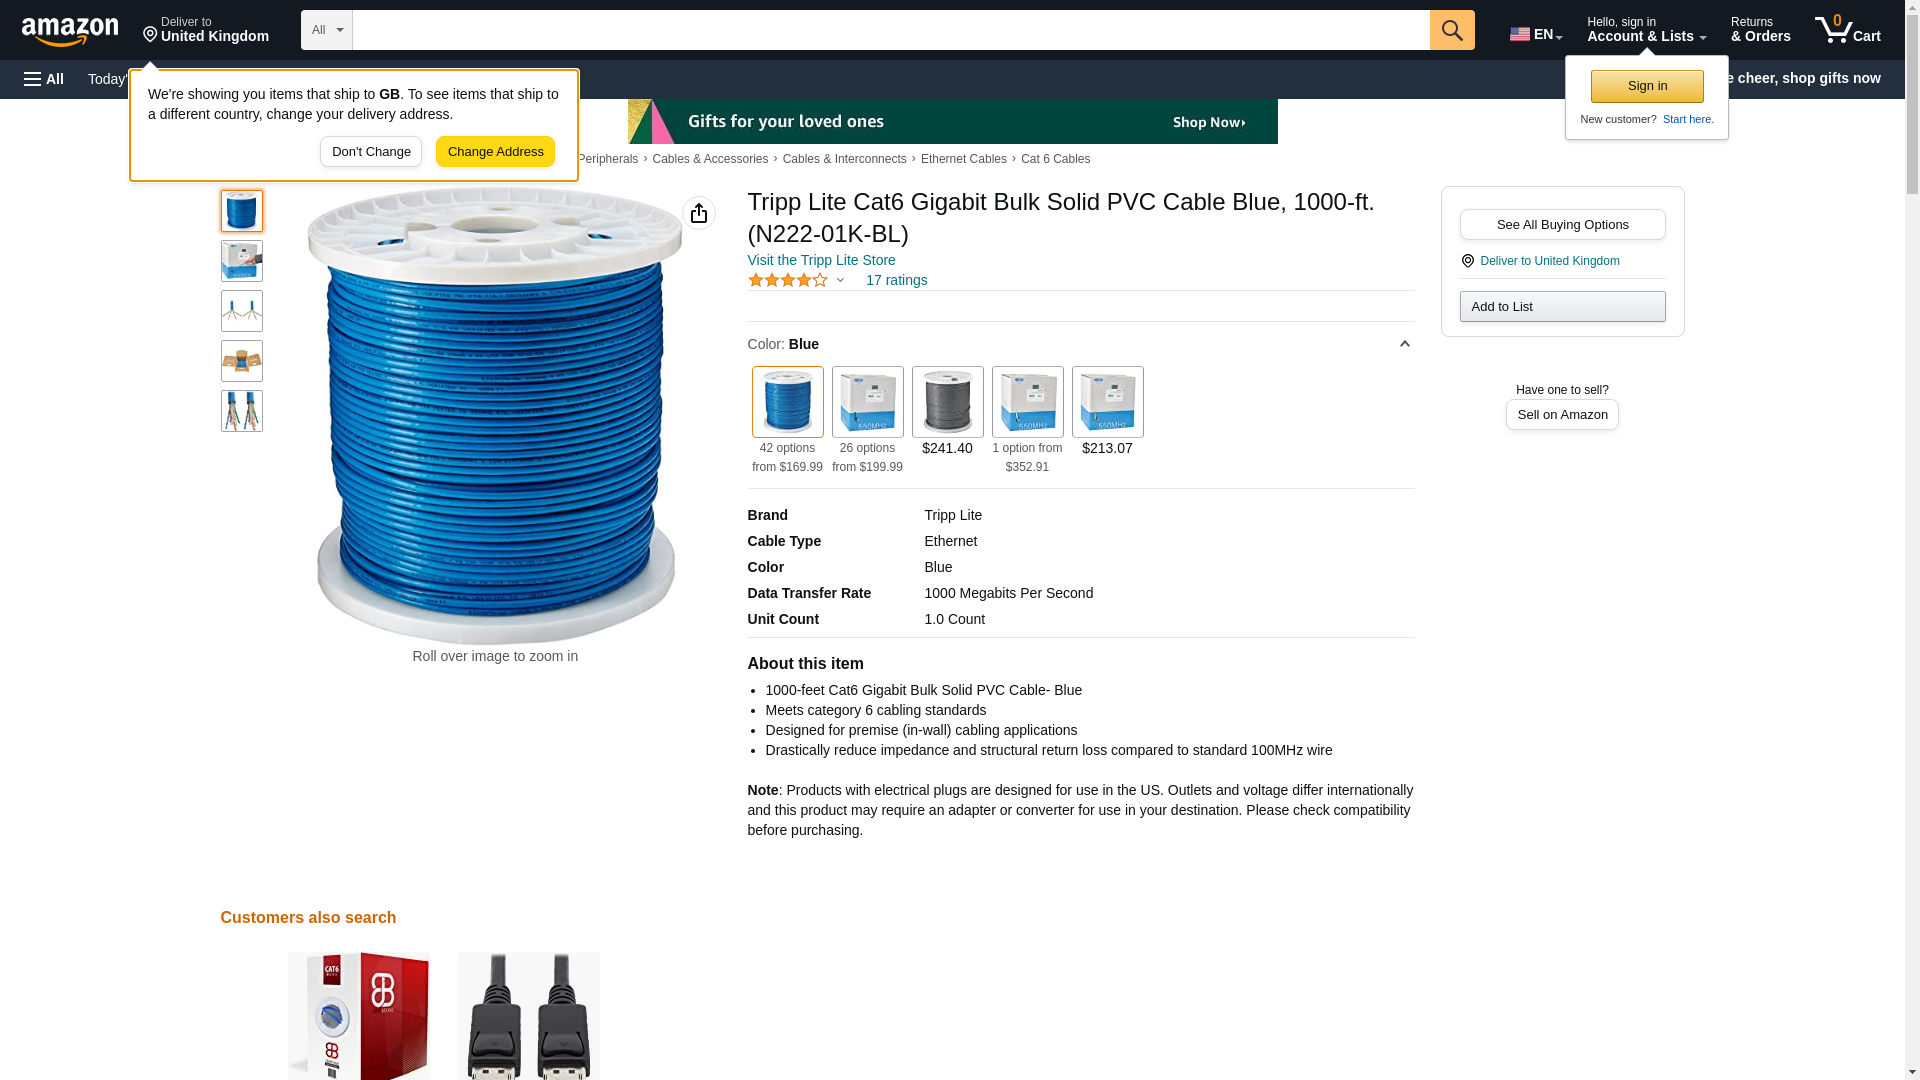Click the share icon on product image

pyautogui.click(x=699, y=213)
